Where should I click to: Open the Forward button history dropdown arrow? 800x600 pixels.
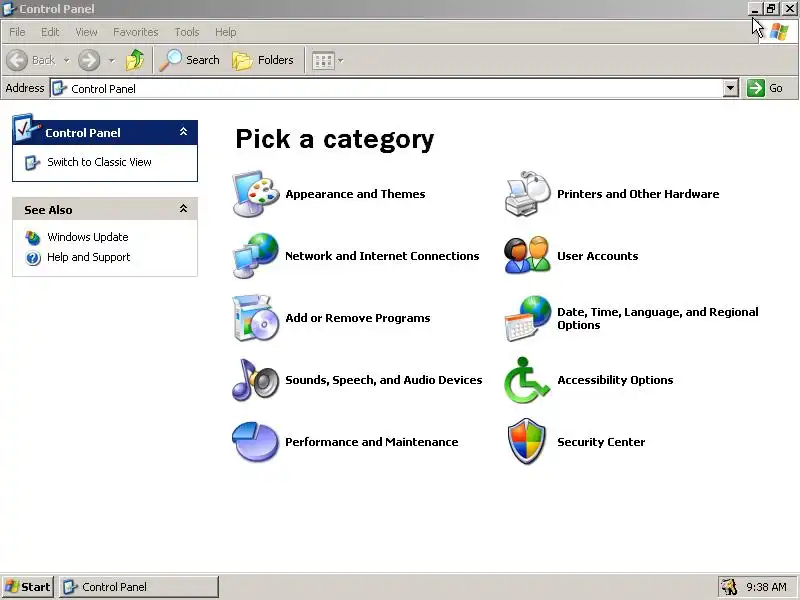[x=112, y=60]
